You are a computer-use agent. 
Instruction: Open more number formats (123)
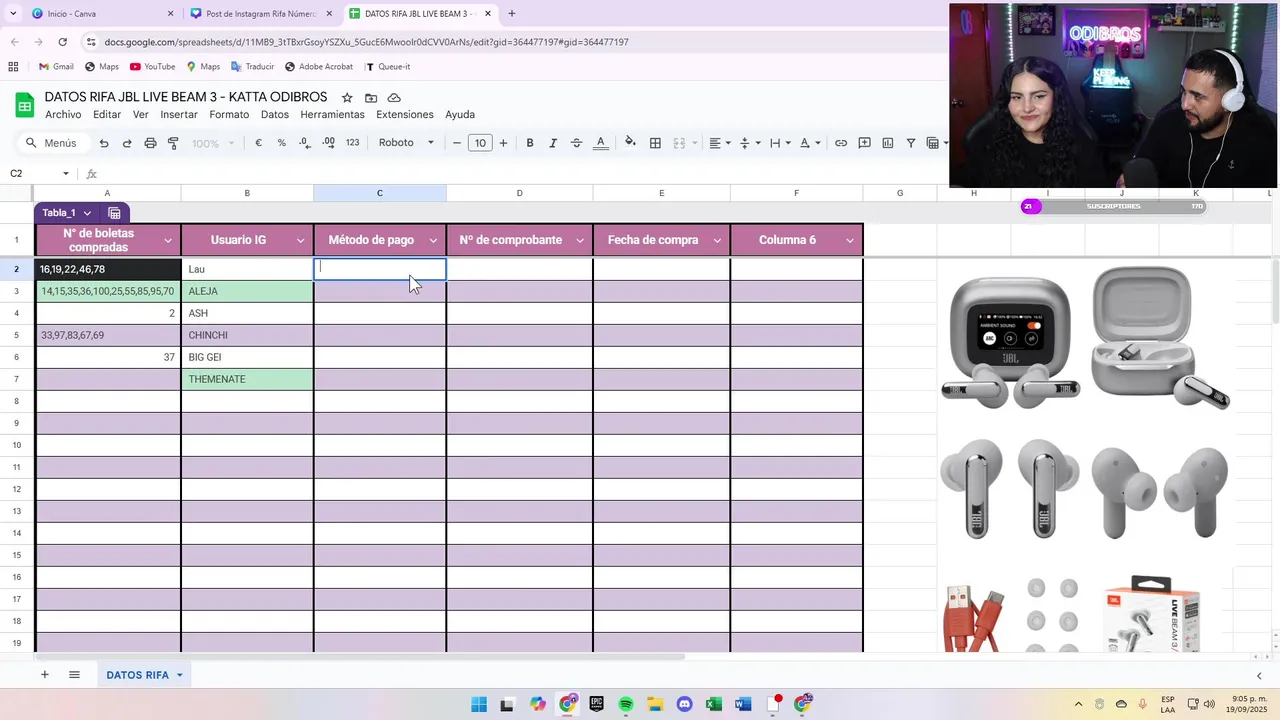(x=352, y=143)
